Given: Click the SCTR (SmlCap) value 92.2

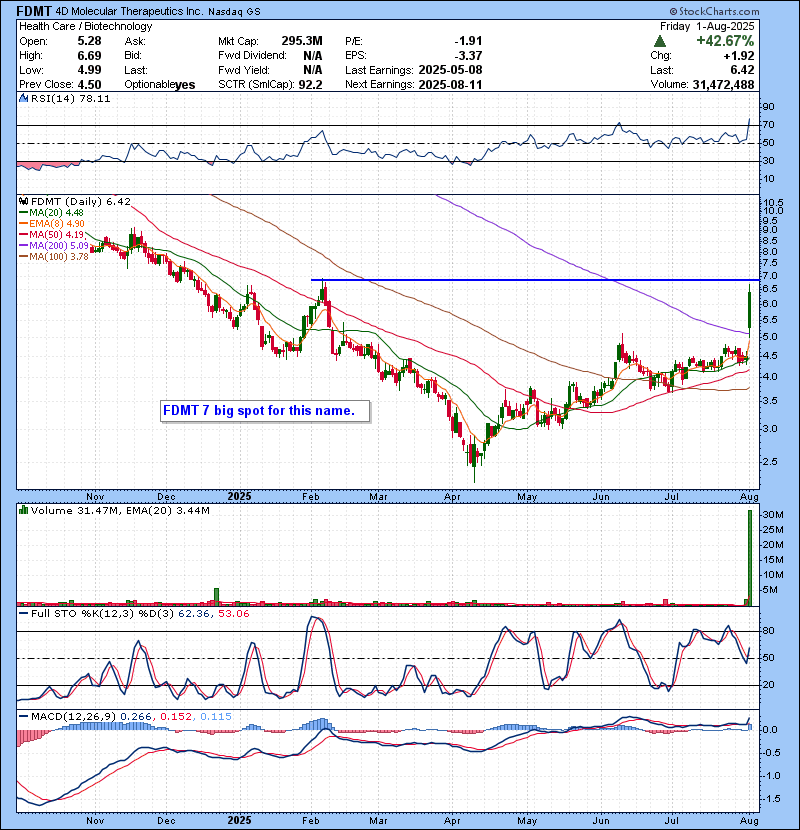Looking at the screenshot, I should click(x=310, y=84).
